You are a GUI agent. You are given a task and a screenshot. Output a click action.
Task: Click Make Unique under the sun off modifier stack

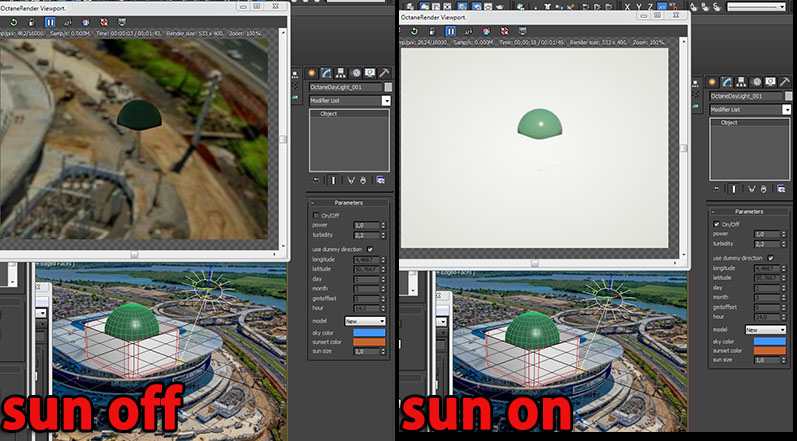(x=351, y=180)
